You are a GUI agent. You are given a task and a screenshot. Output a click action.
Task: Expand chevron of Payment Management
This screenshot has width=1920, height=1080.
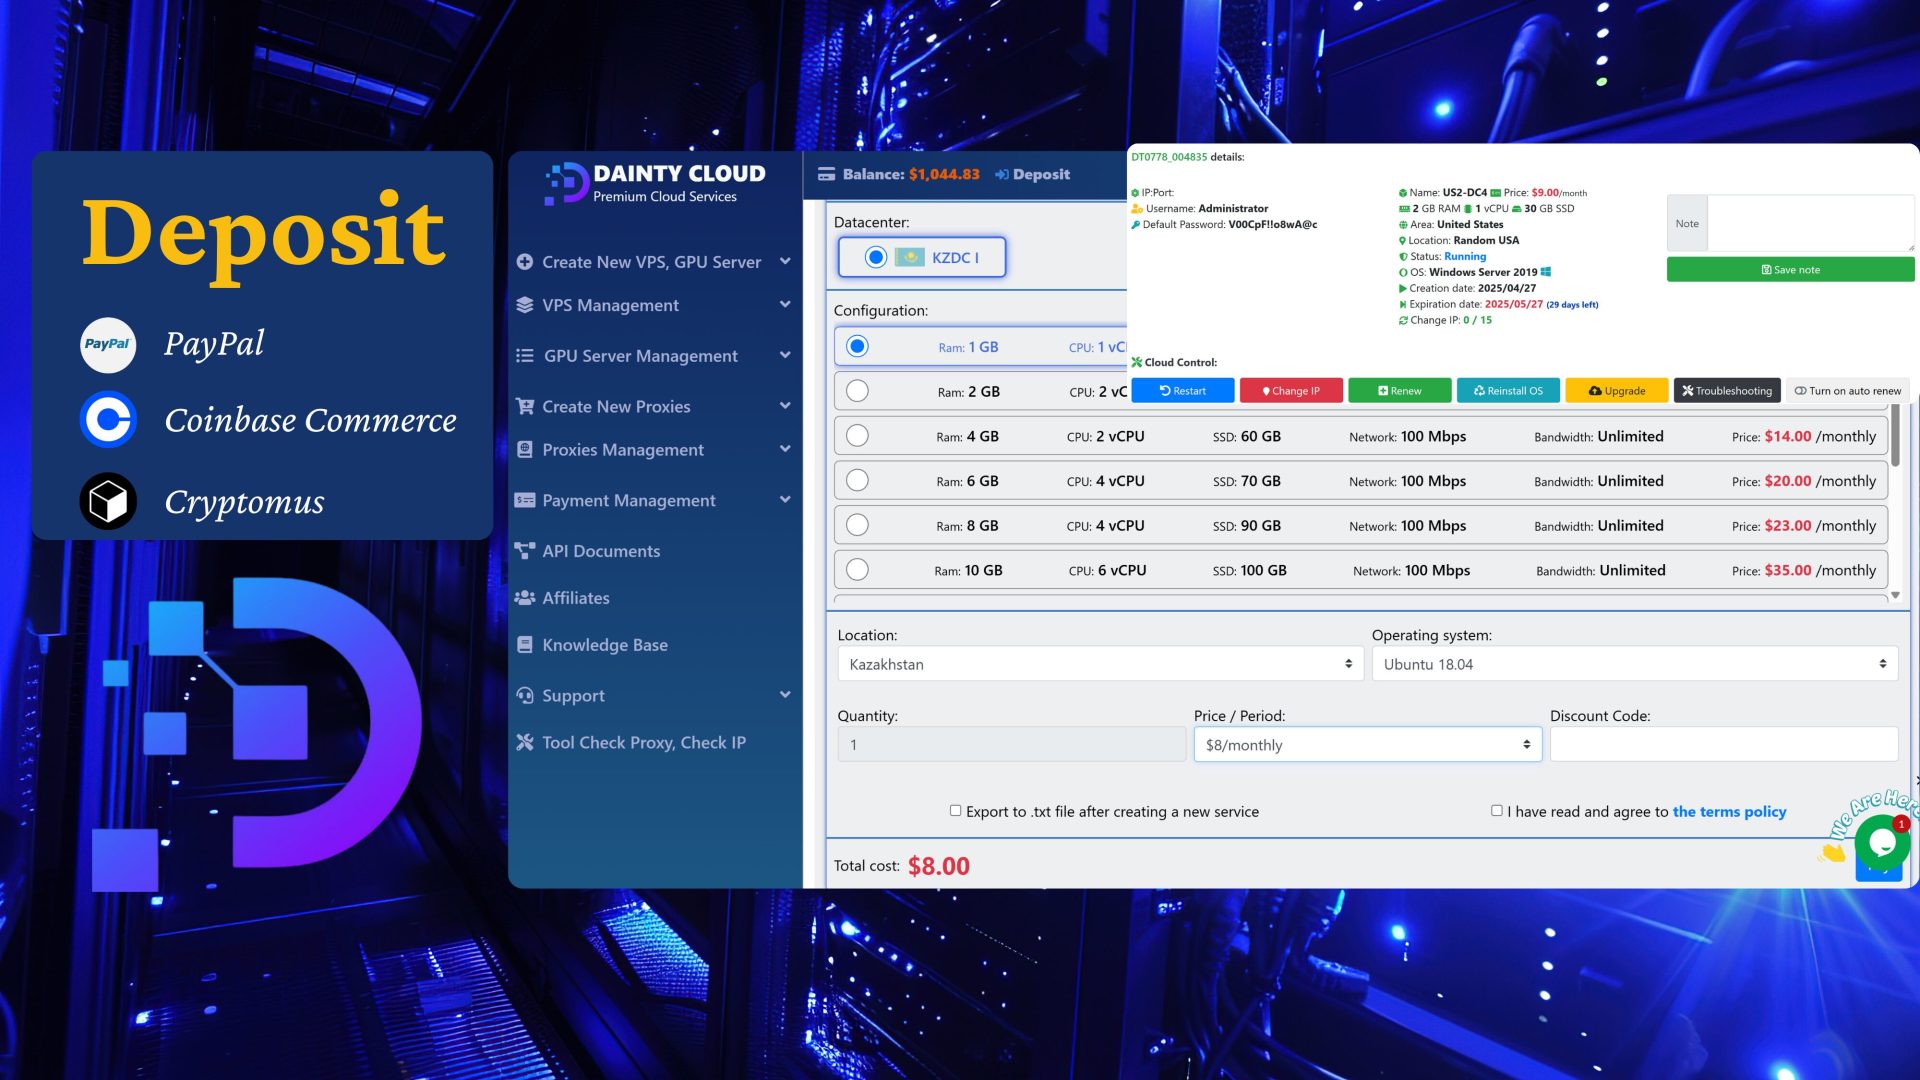(x=785, y=499)
